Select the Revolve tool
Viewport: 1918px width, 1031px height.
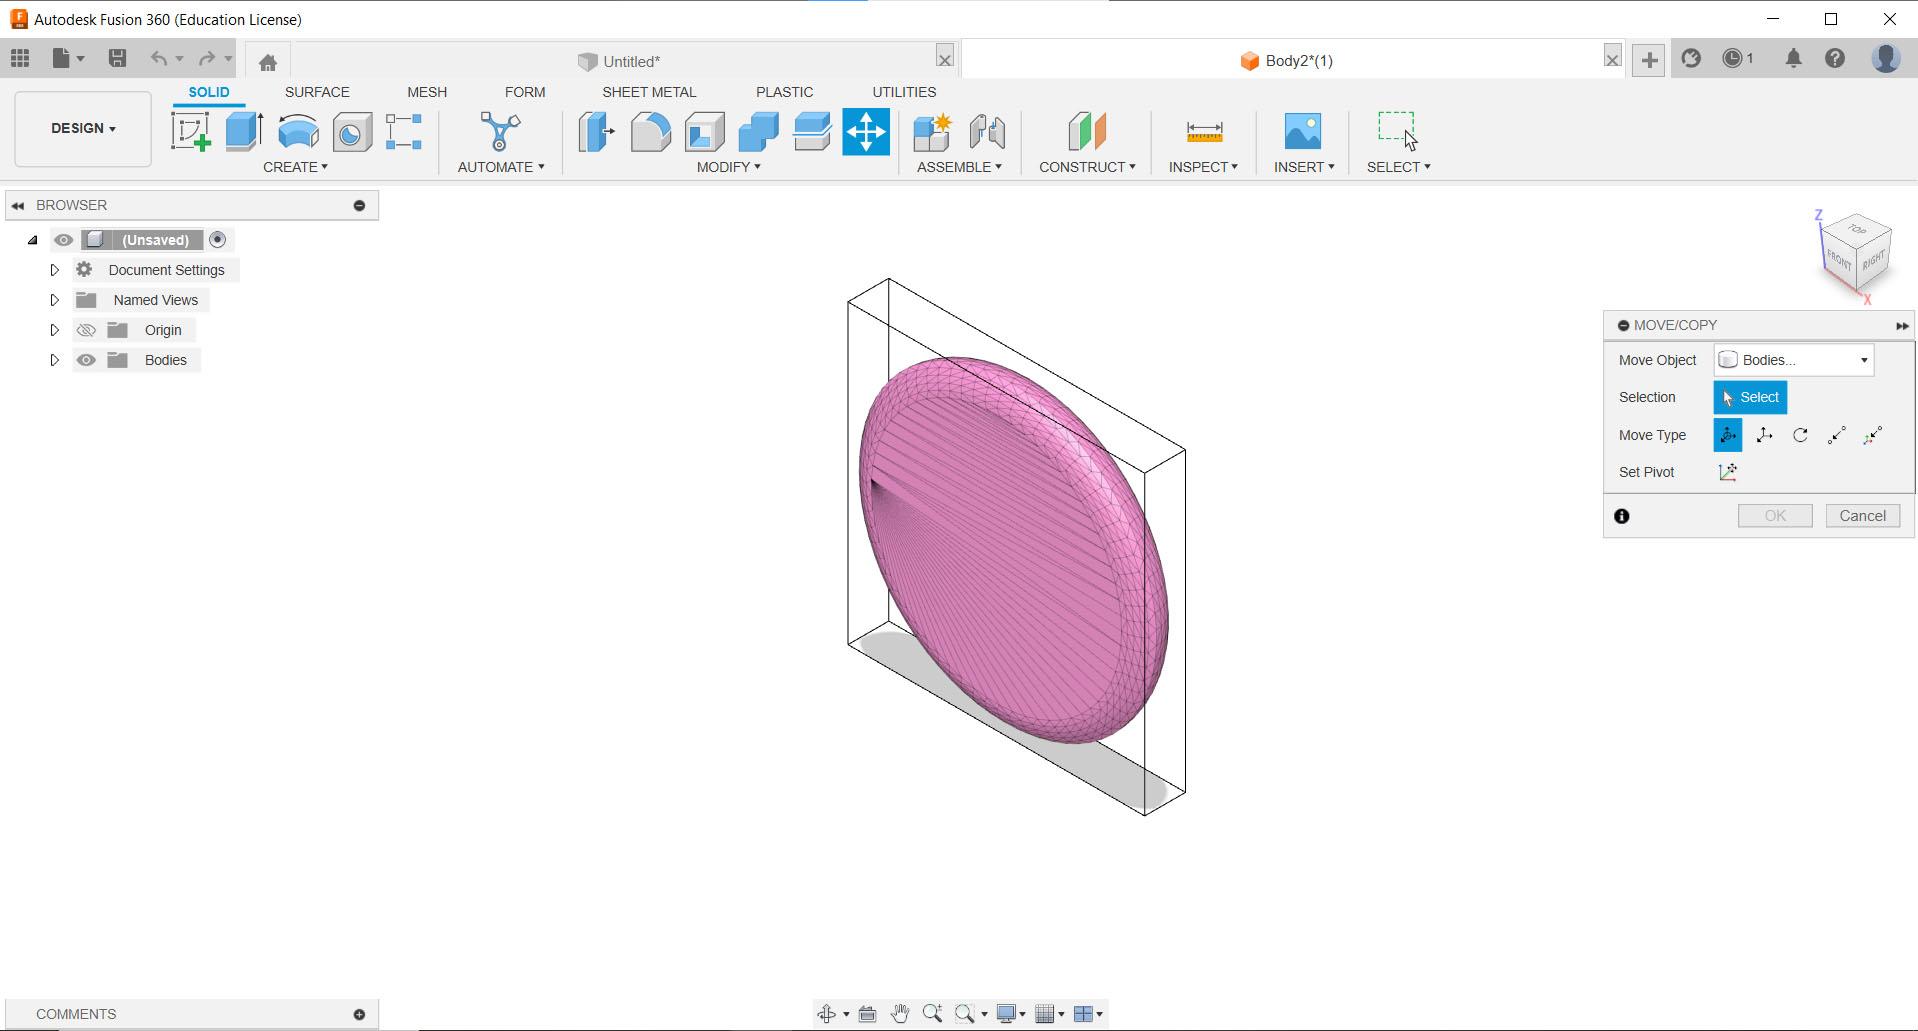tap(298, 131)
